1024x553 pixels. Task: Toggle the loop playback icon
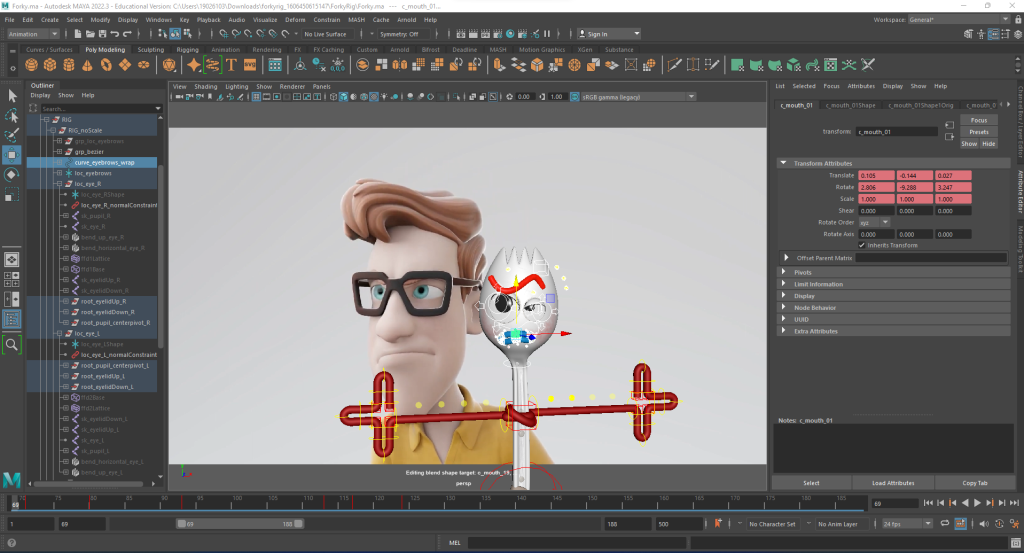point(944,524)
